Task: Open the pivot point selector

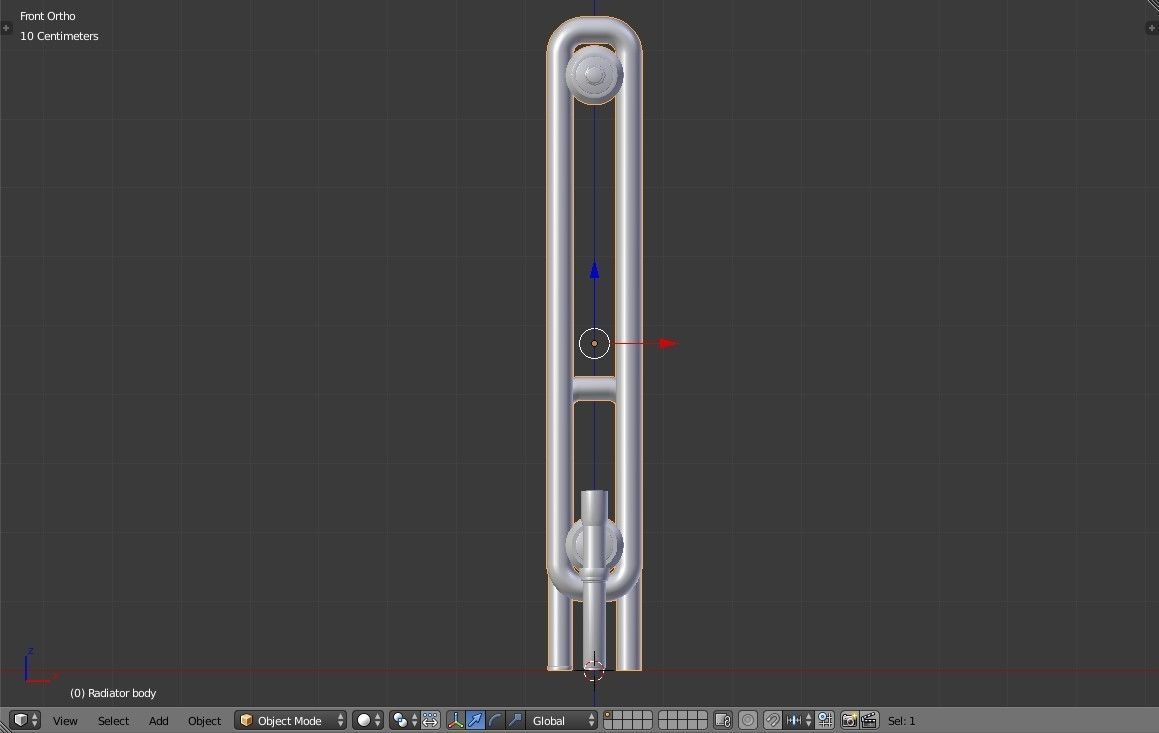Action: click(404, 720)
